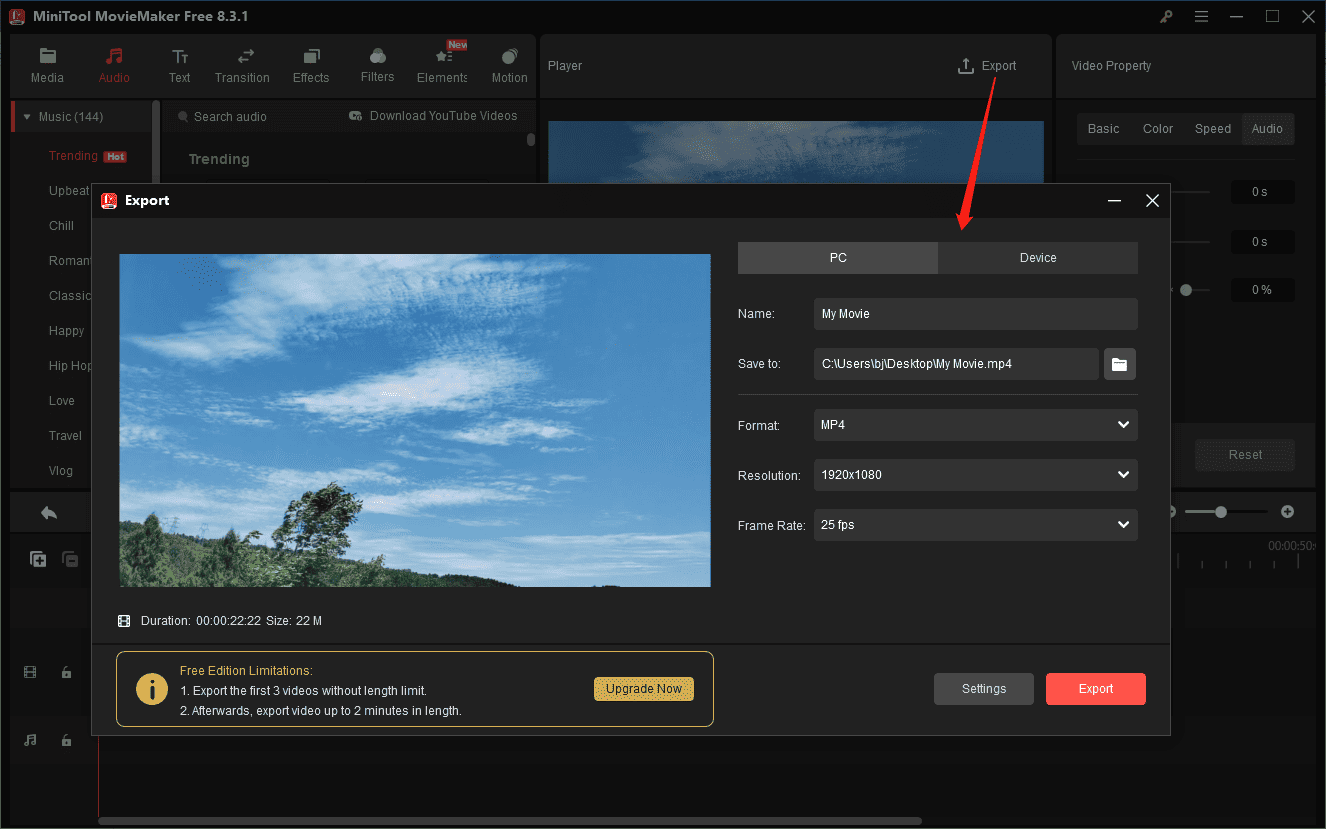1326x829 pixels.
Task: Select the Speed tab
Action: pyautogui.click(x=1212, y=128)
